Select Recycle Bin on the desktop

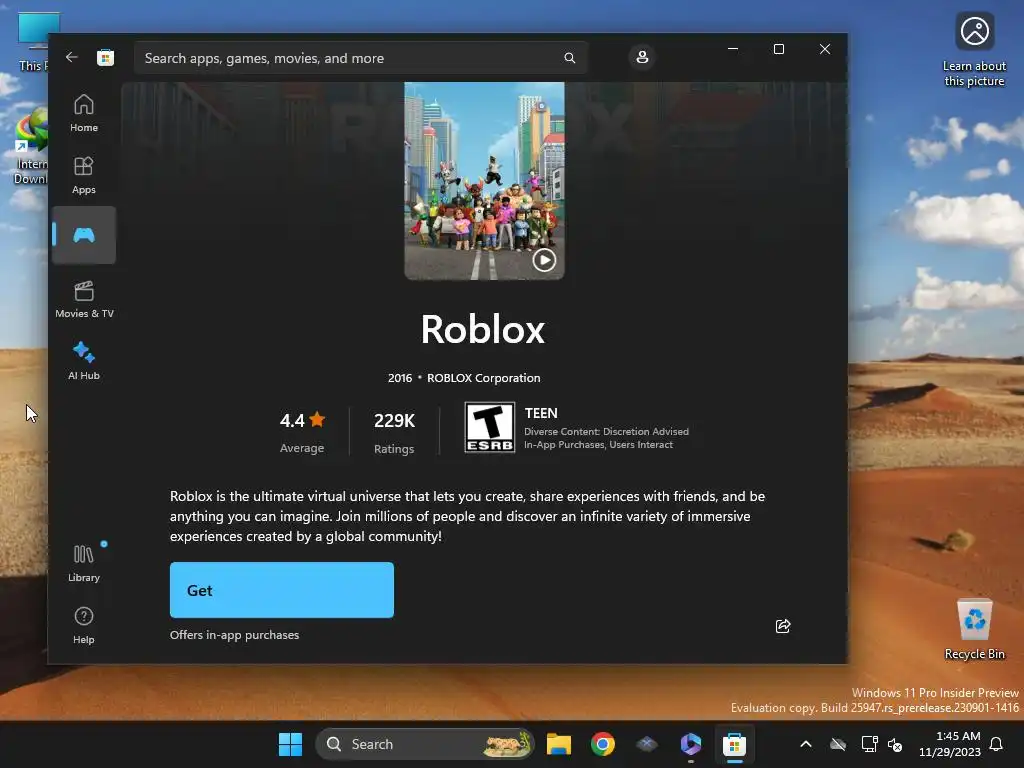click(974, 629)
